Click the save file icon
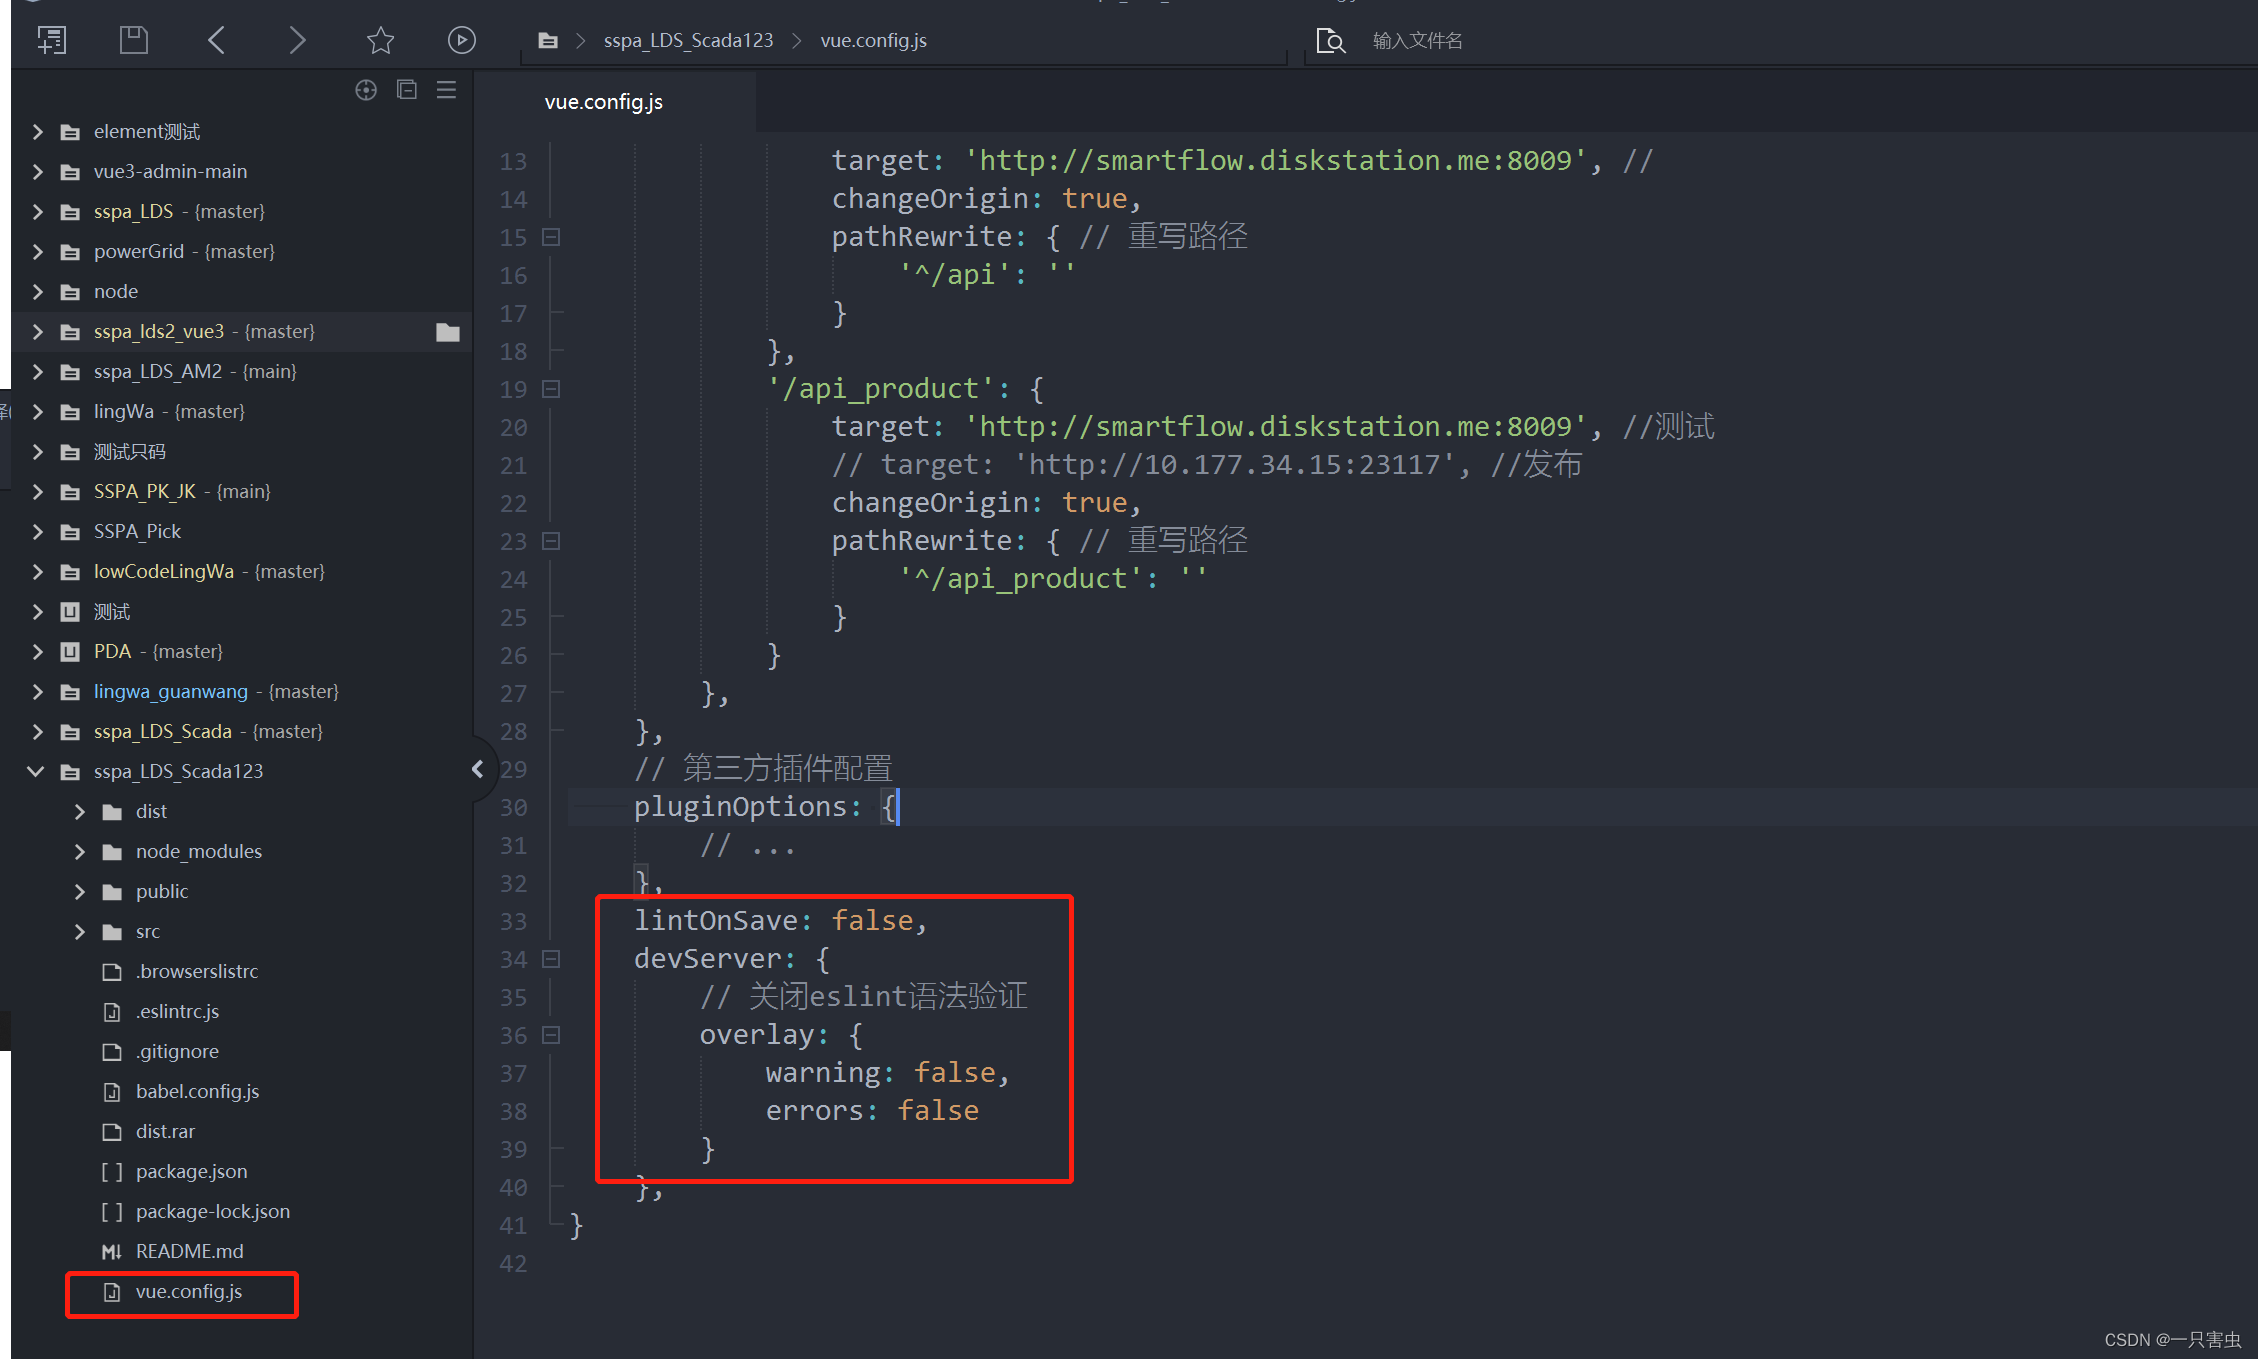Image resolution: width=2258 pixels, height=1359 pixels. [x=133, y=40]
